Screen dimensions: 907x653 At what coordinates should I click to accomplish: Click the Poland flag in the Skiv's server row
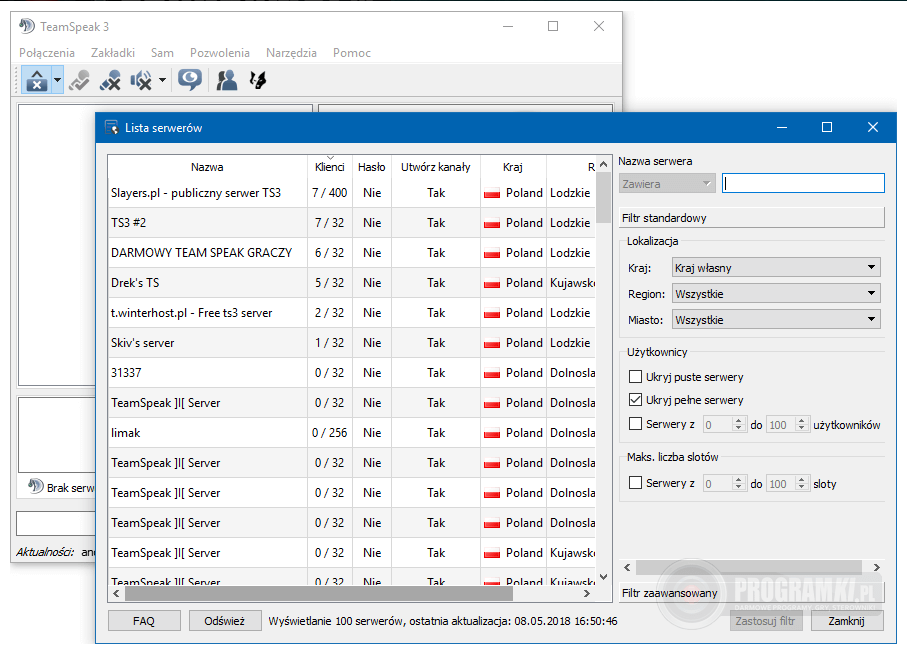(x=492, y=344)
